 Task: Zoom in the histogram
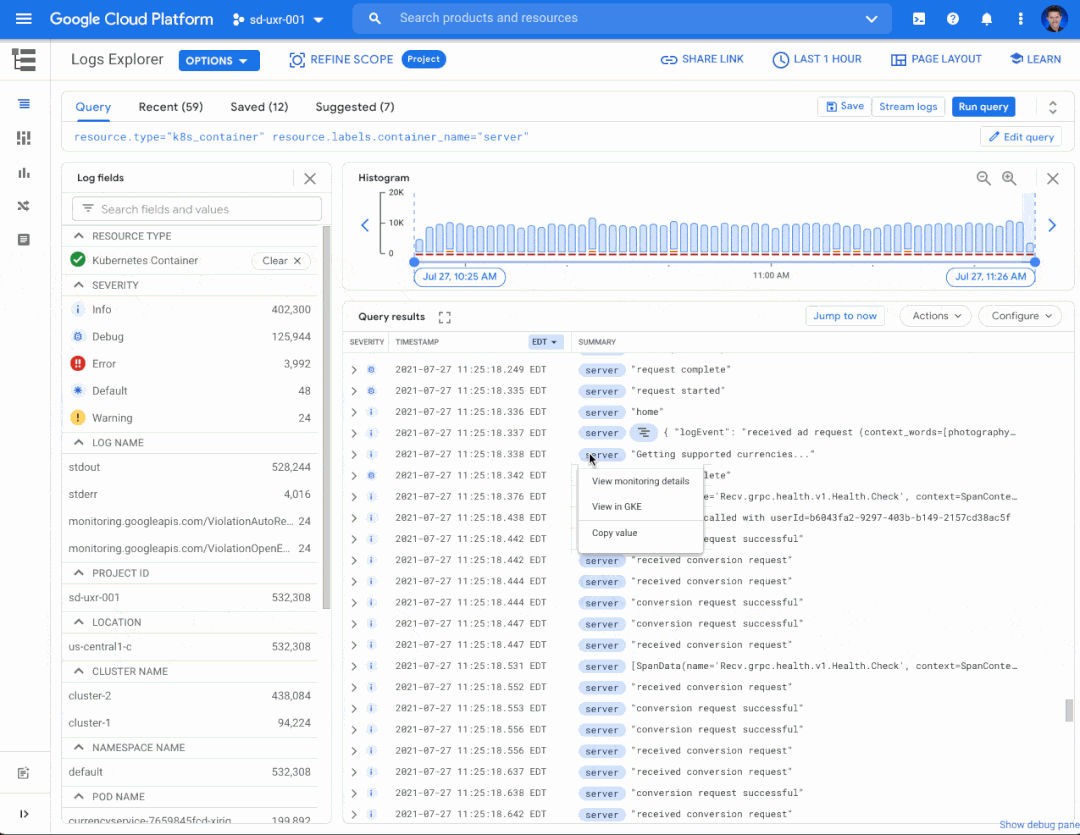[x=1009, y=178]
